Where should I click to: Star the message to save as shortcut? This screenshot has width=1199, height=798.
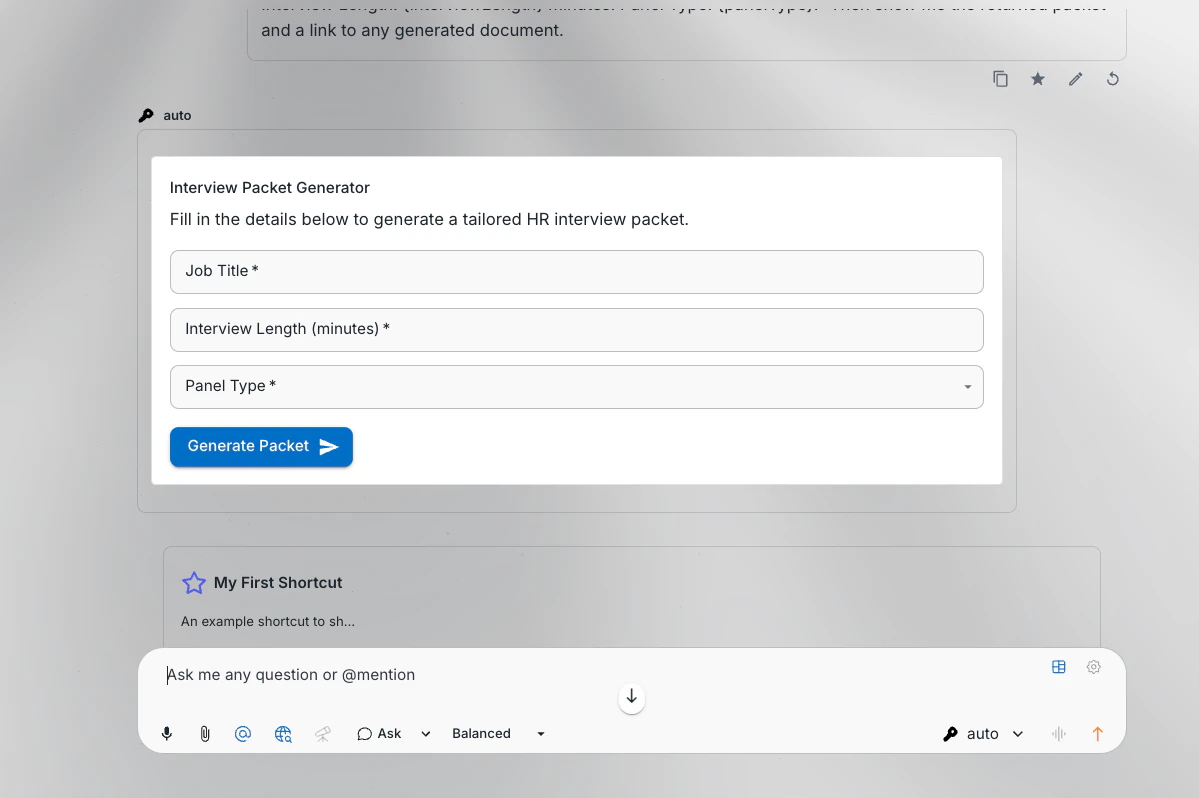point(1038,79)
